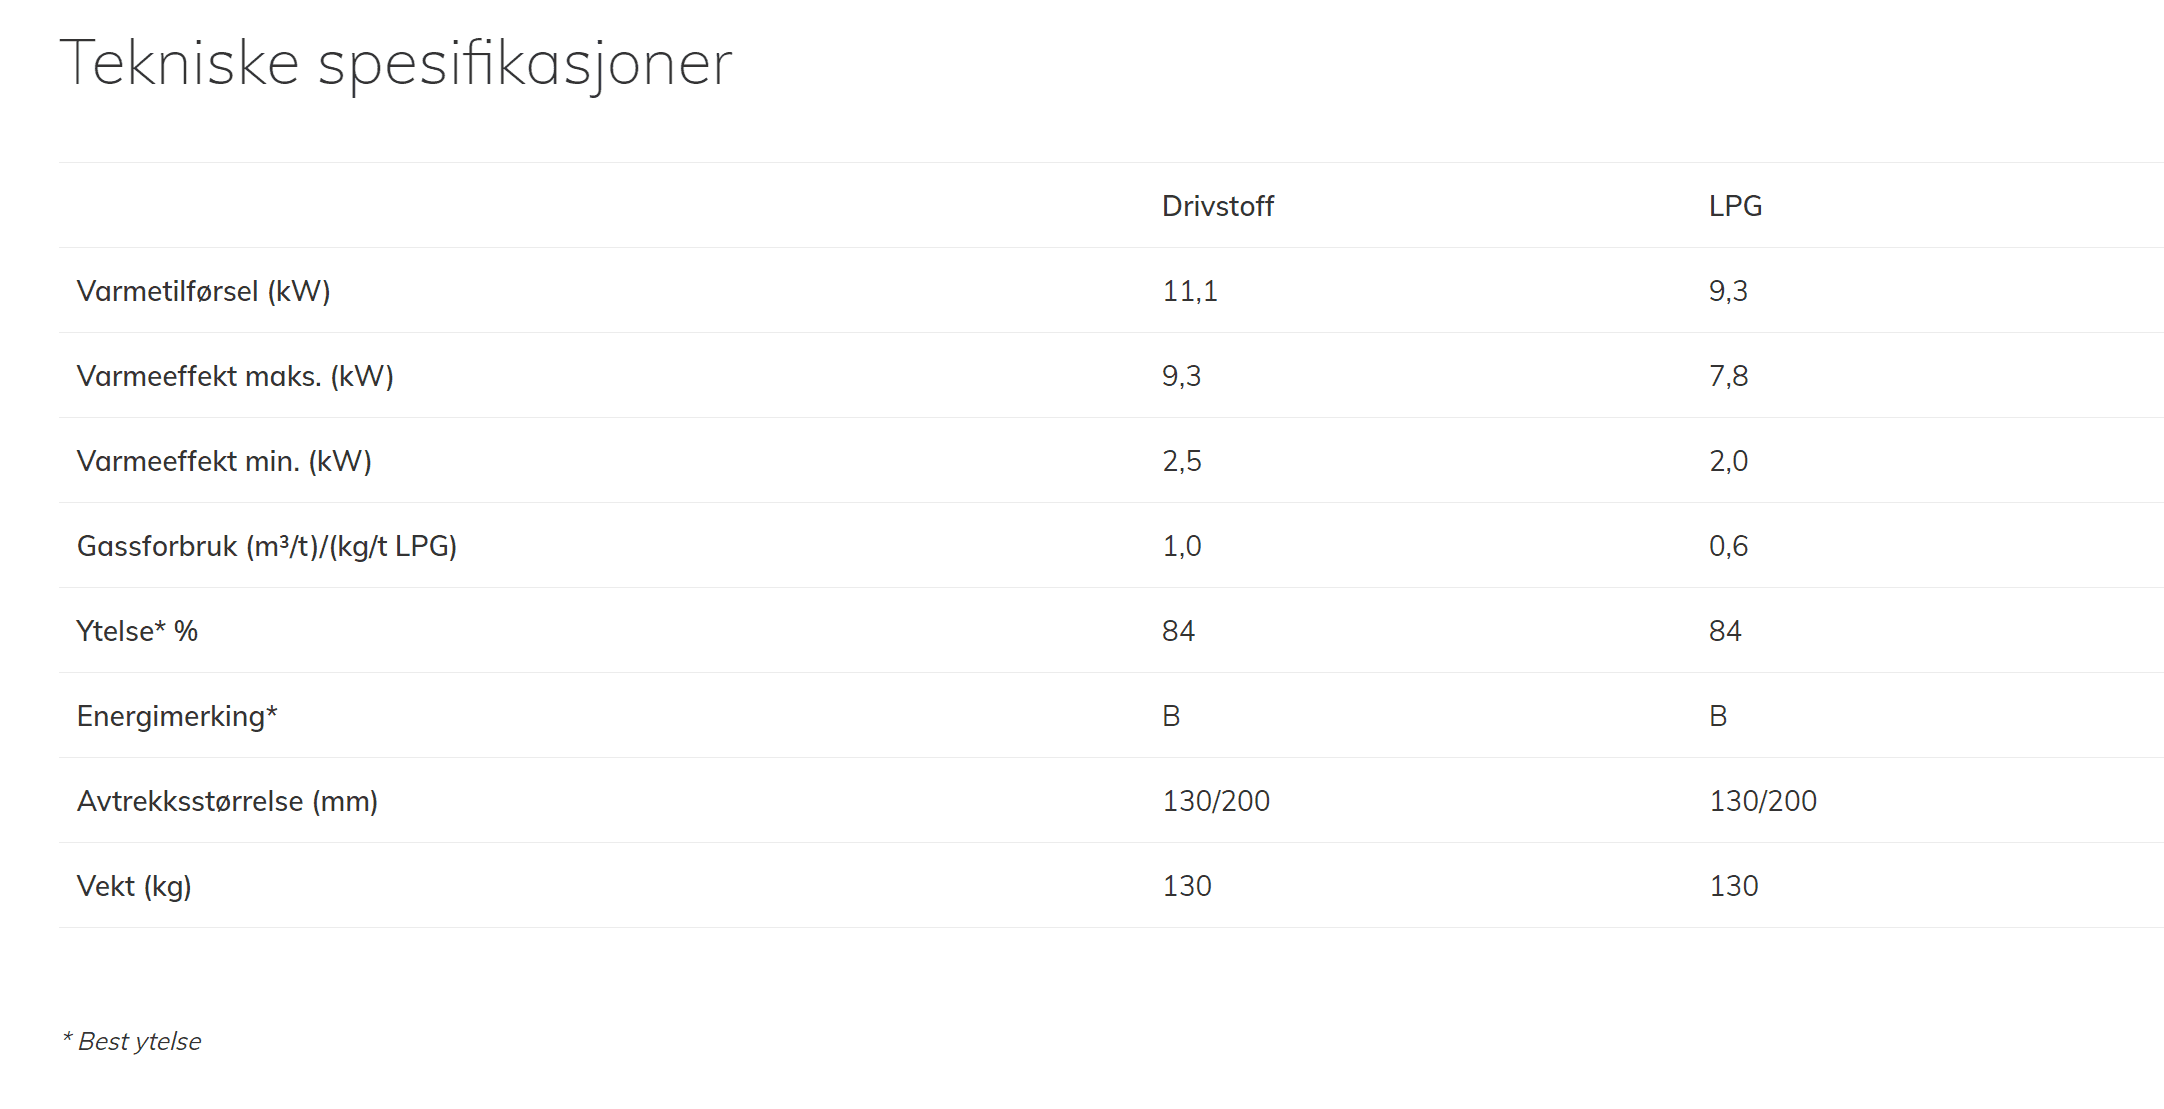Click Energimerking B value under Drivstoff

coord(1171,716)
